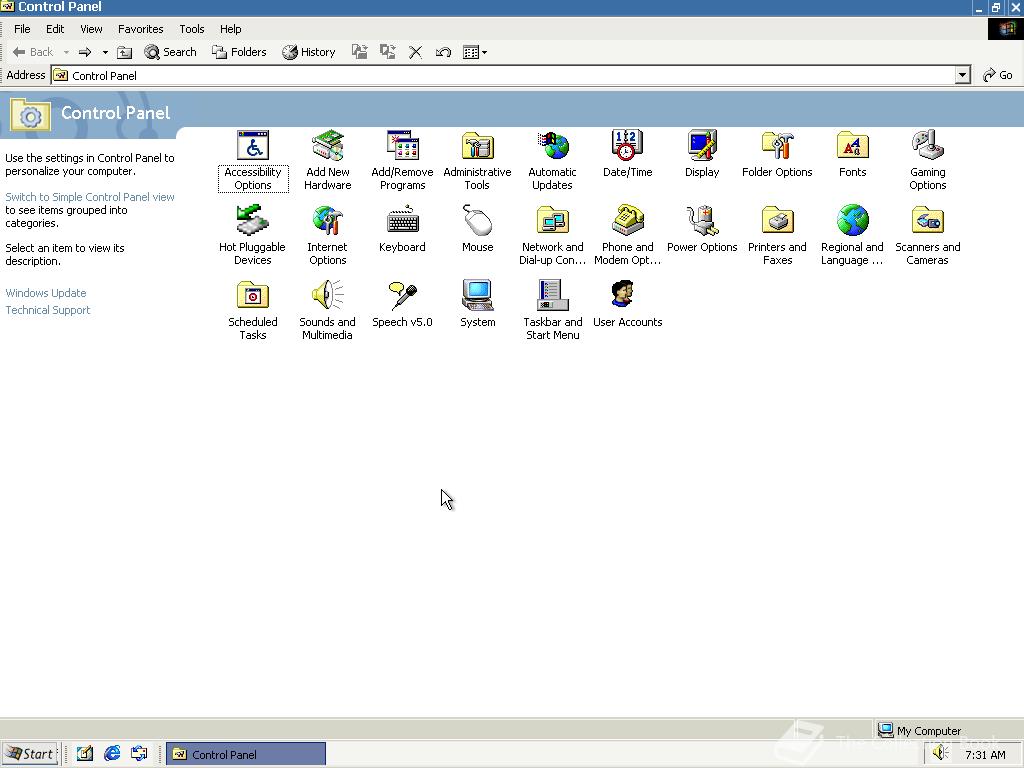1024x768 pixels.
Task: Open Add/Remove Programs
Action: tap(402, 160)
